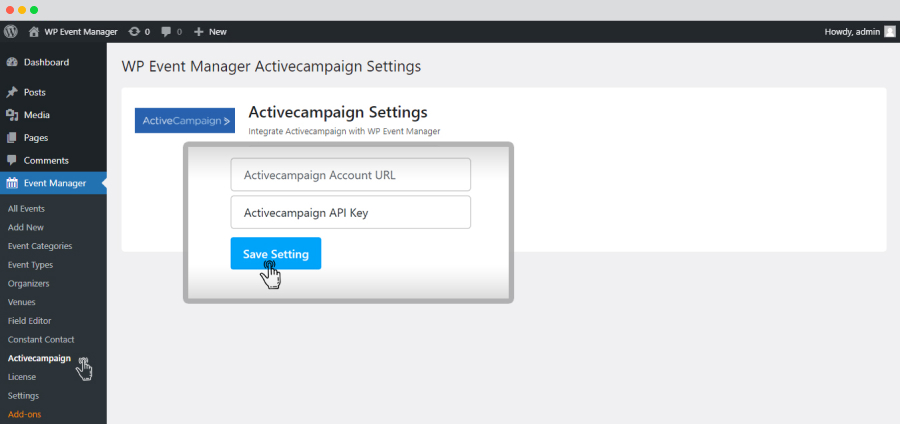Screen dimensions: 900x424
Task: Click the plus New icon
Action: click(x=199, y=32)
